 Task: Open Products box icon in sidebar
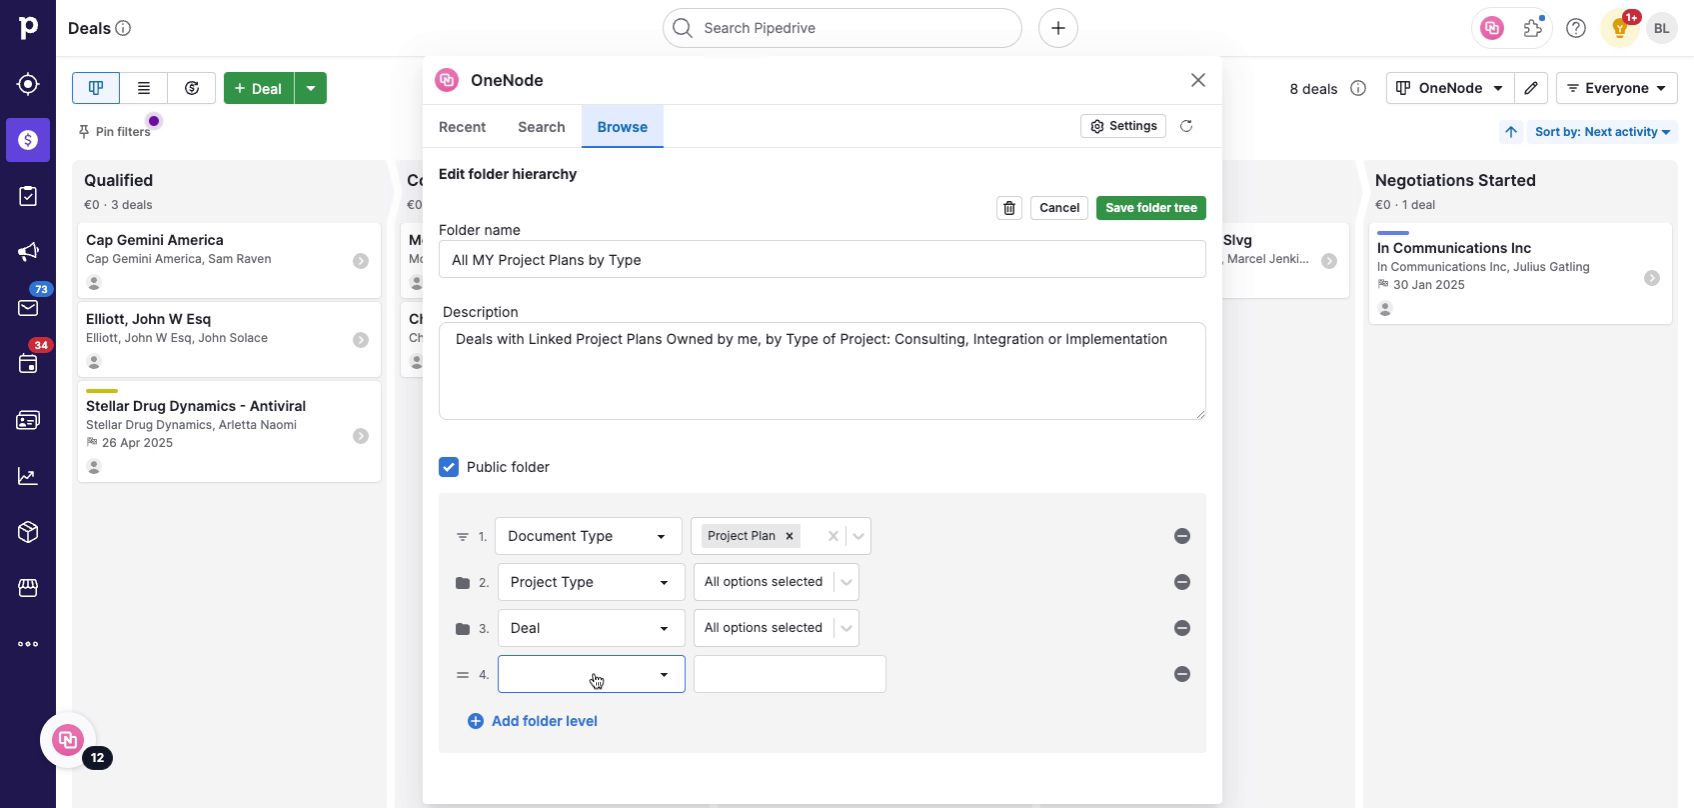pyautogui.click(x=28, y=532)
